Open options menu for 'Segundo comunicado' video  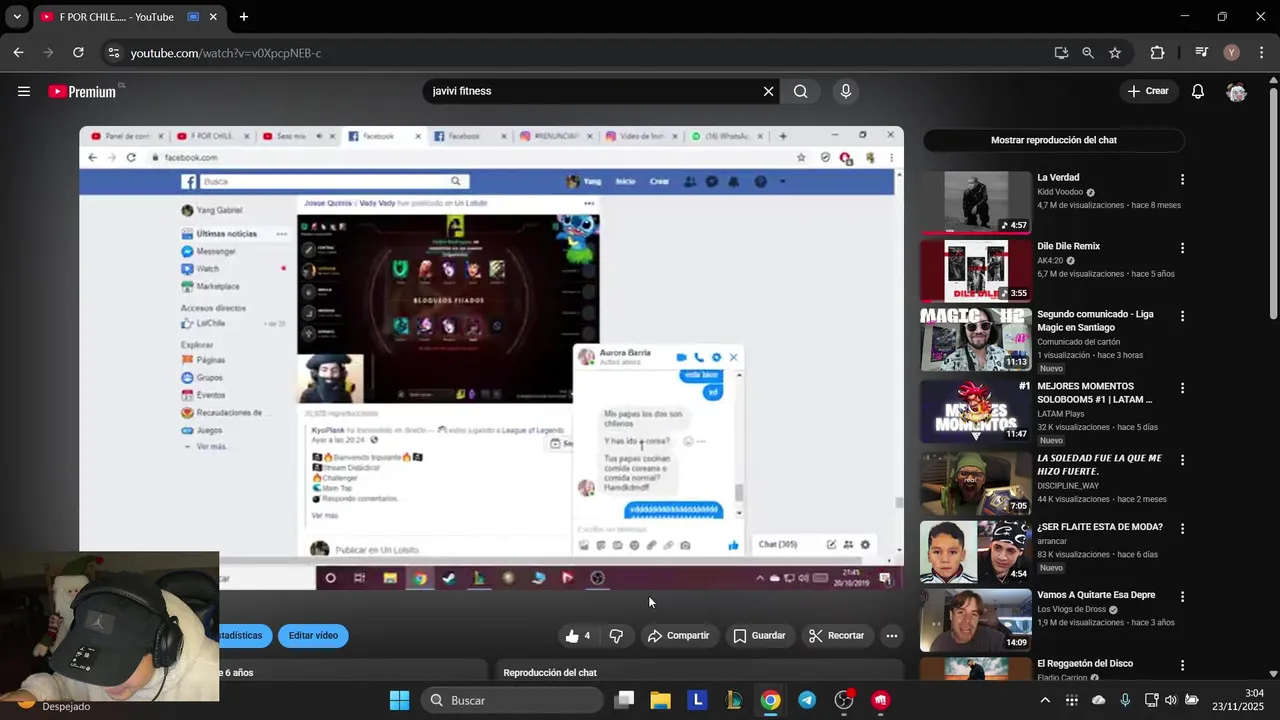coord(1183,316)
